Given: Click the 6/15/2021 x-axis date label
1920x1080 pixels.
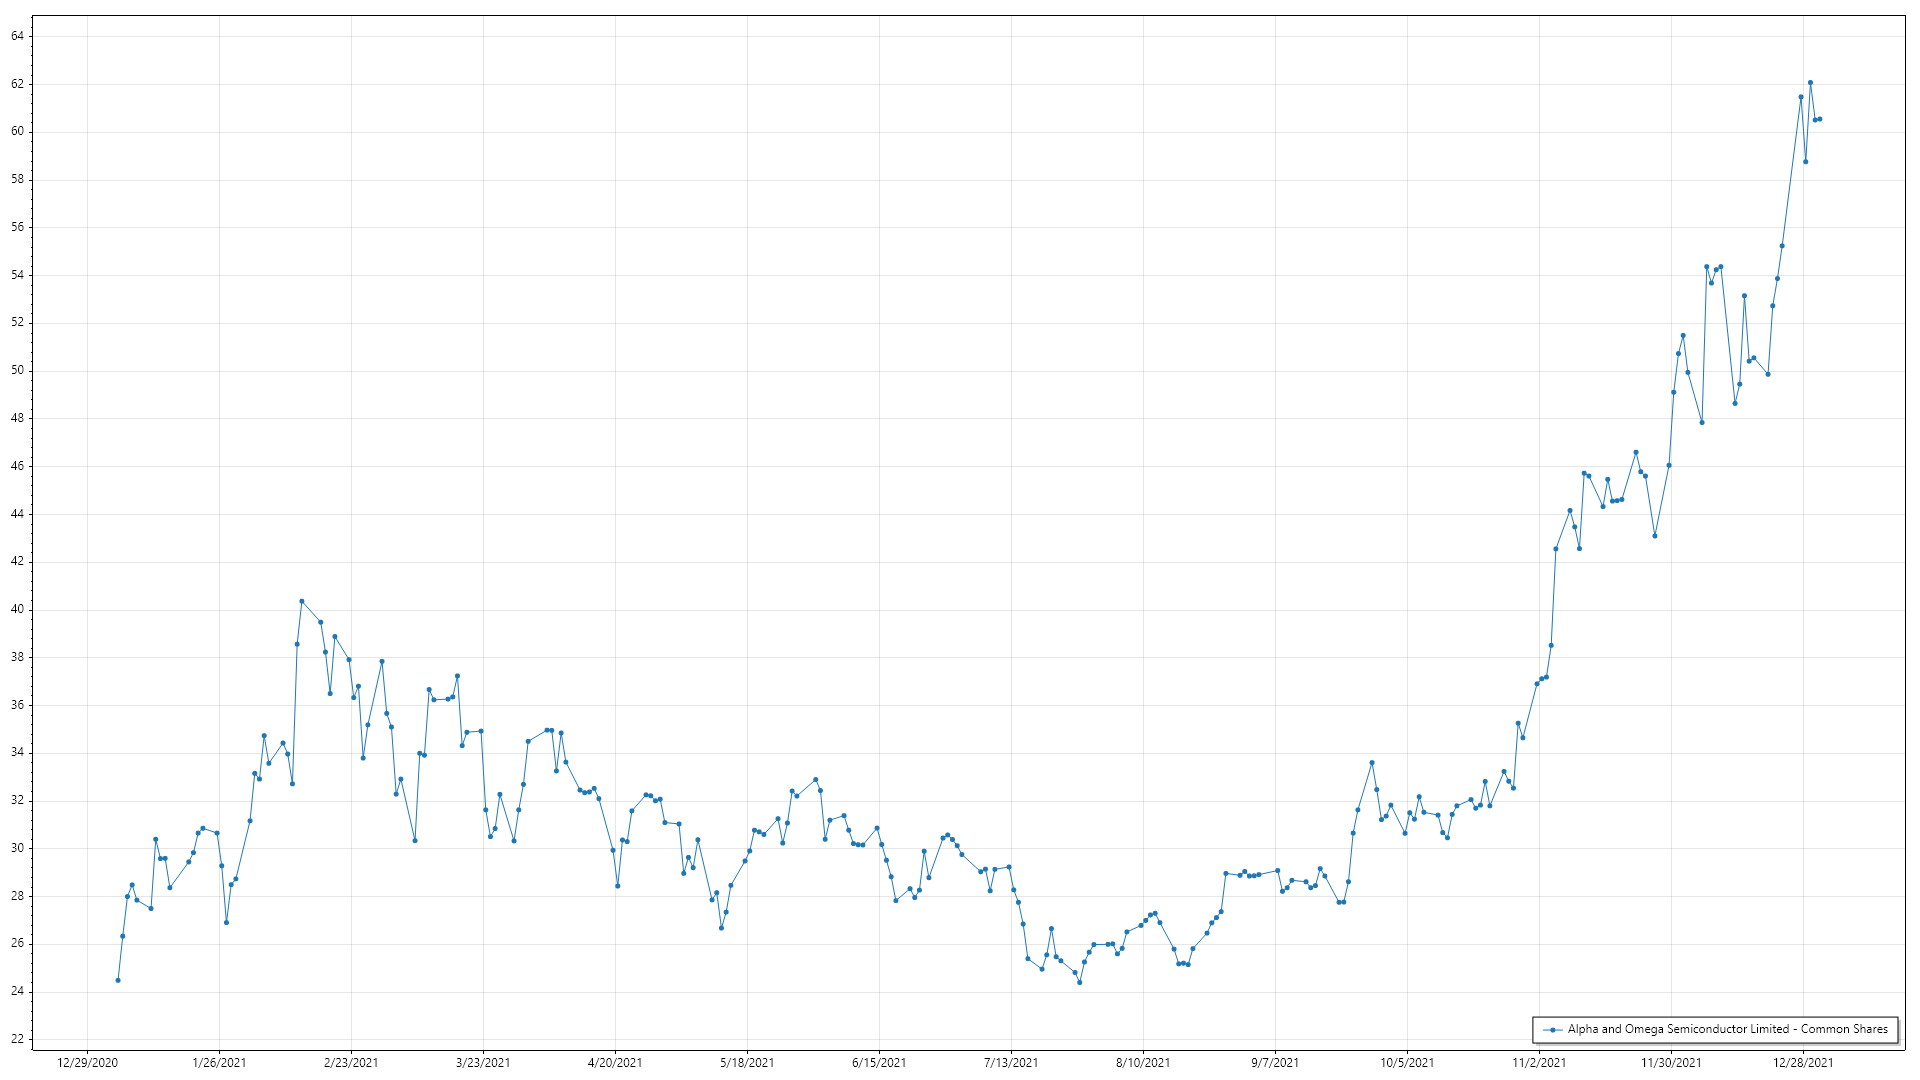Looking at the screenshot, I should click(x=879, y=1063).
